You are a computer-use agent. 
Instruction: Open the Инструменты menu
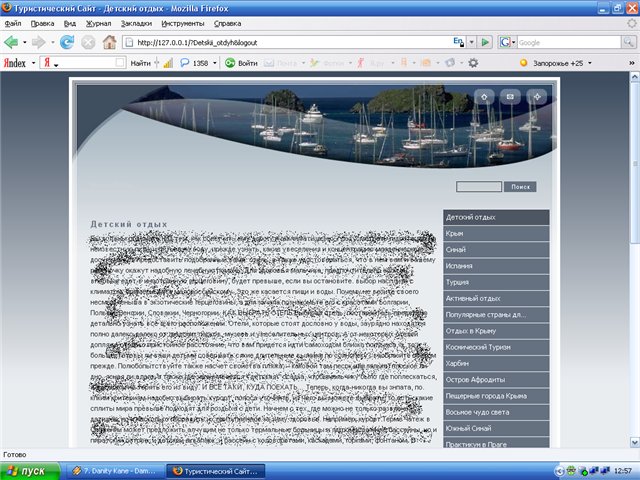pos(183,23)
